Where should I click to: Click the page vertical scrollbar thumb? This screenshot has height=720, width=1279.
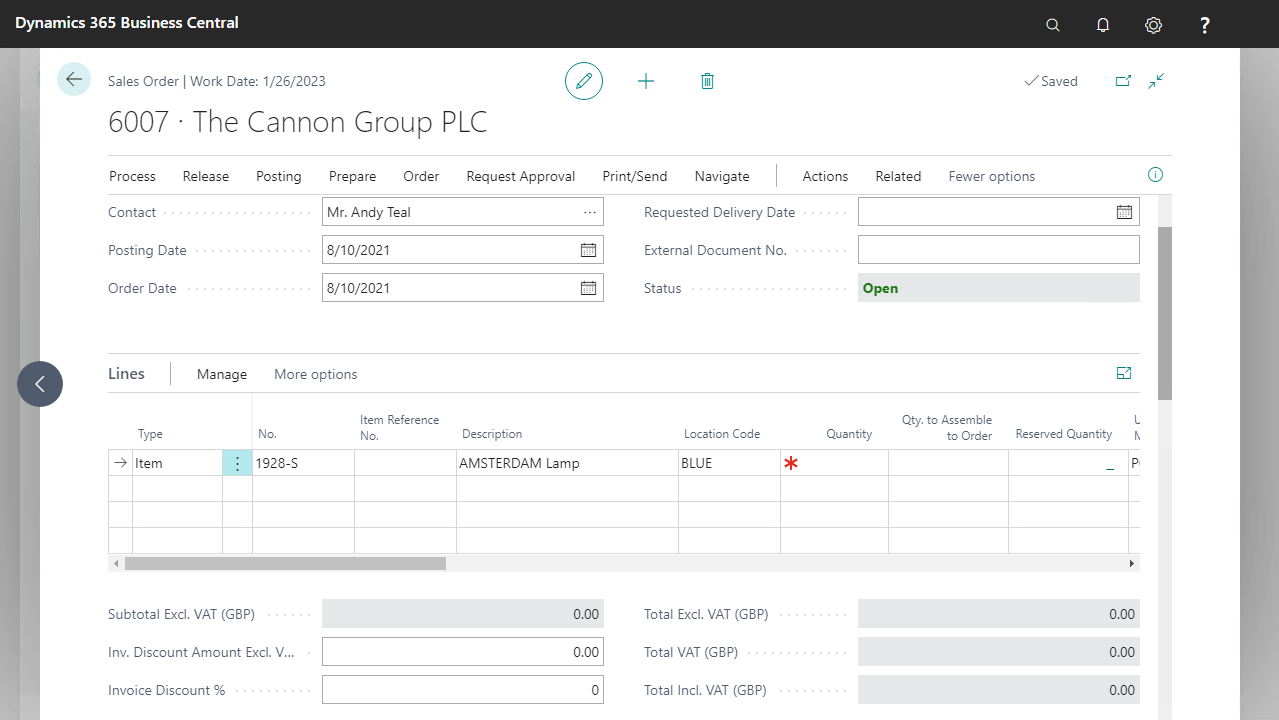(1165, 313)
